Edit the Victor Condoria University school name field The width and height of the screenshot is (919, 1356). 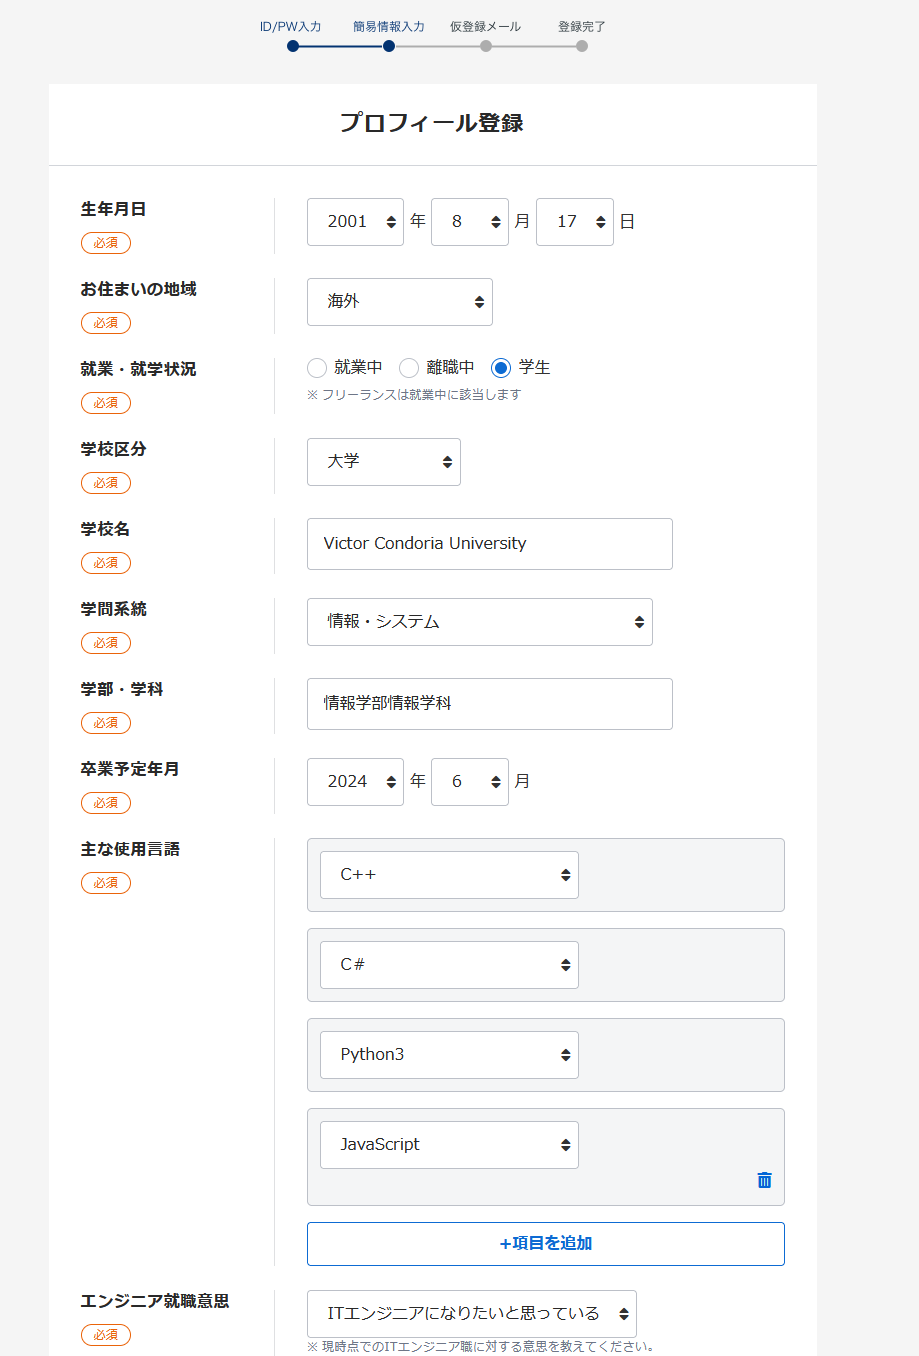tap(490, 544)
